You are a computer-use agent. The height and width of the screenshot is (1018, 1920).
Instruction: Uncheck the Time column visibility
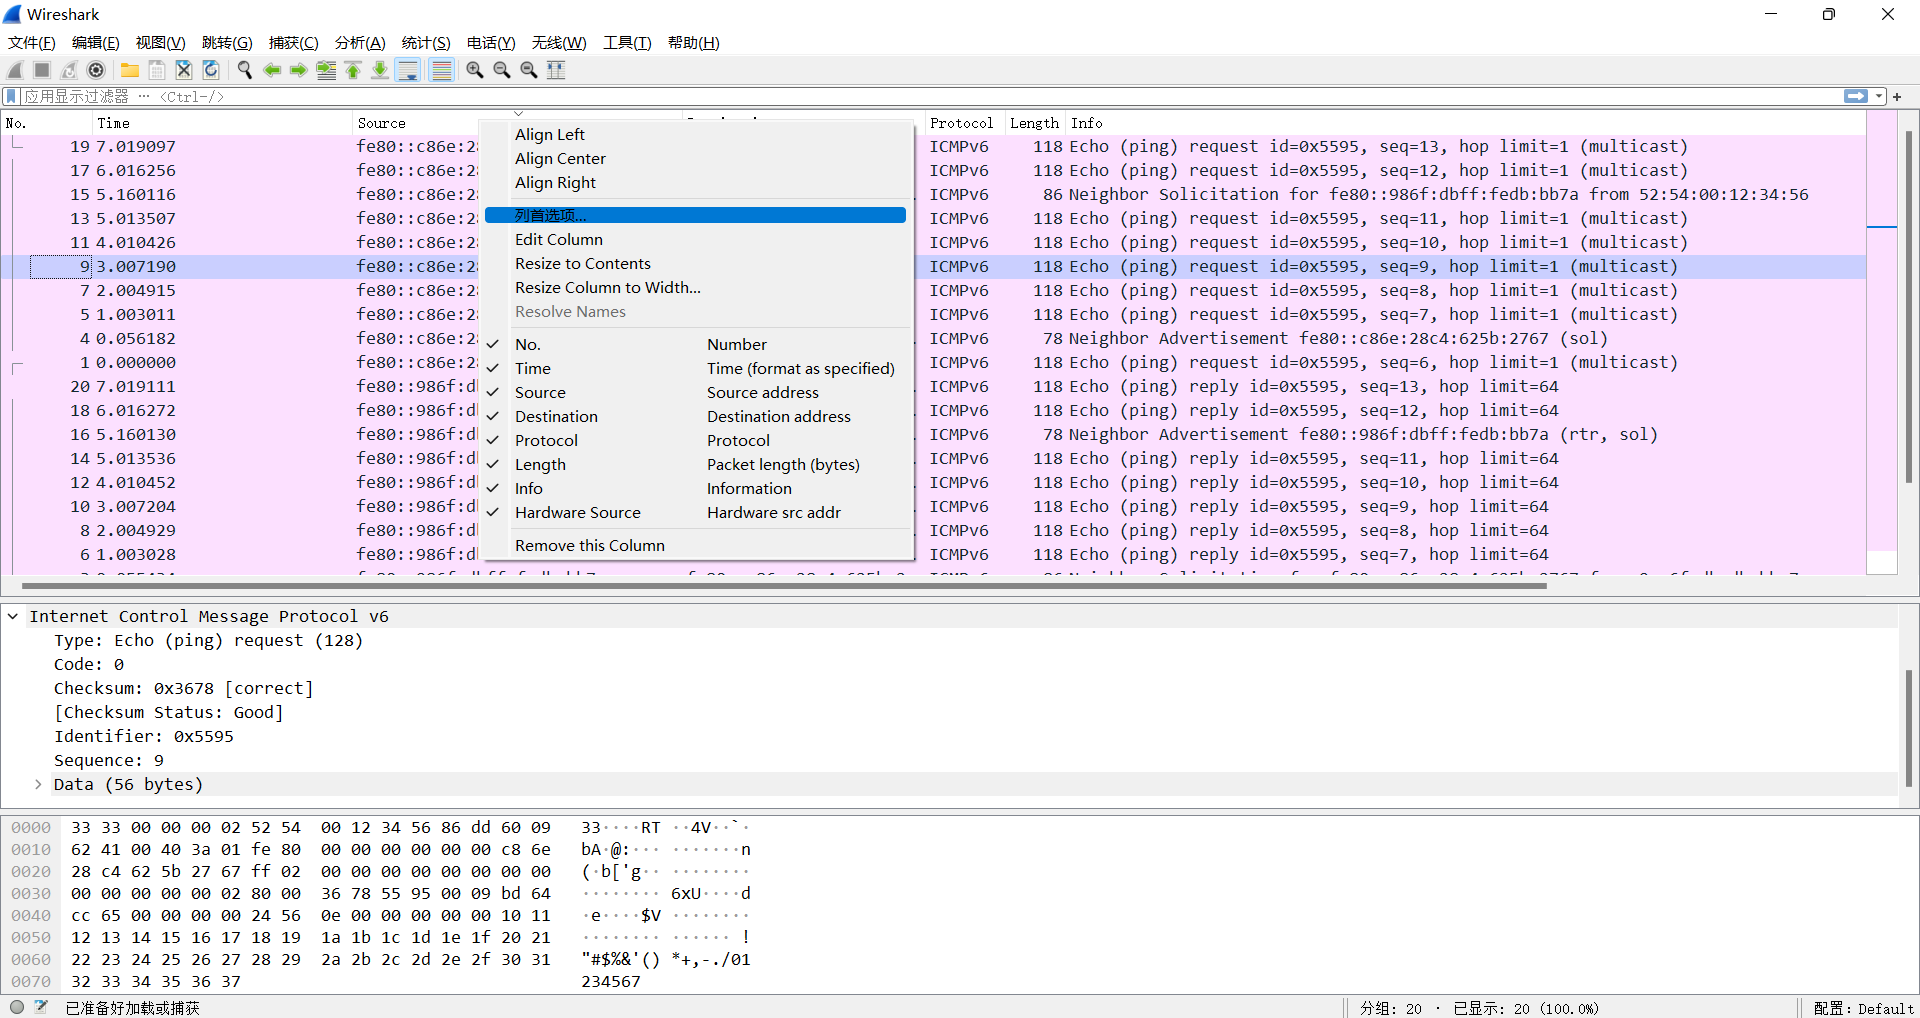696,368
